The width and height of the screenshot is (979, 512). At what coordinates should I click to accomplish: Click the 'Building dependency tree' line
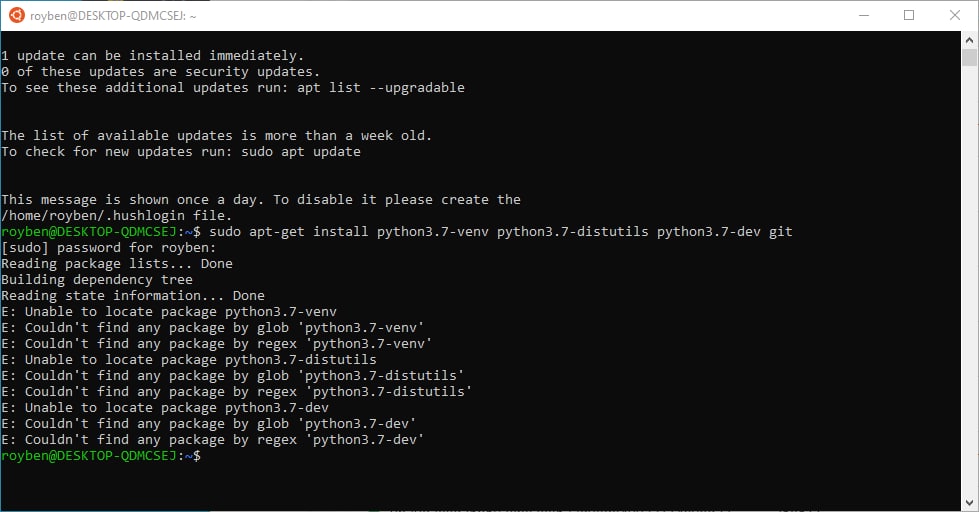(96, 280)
